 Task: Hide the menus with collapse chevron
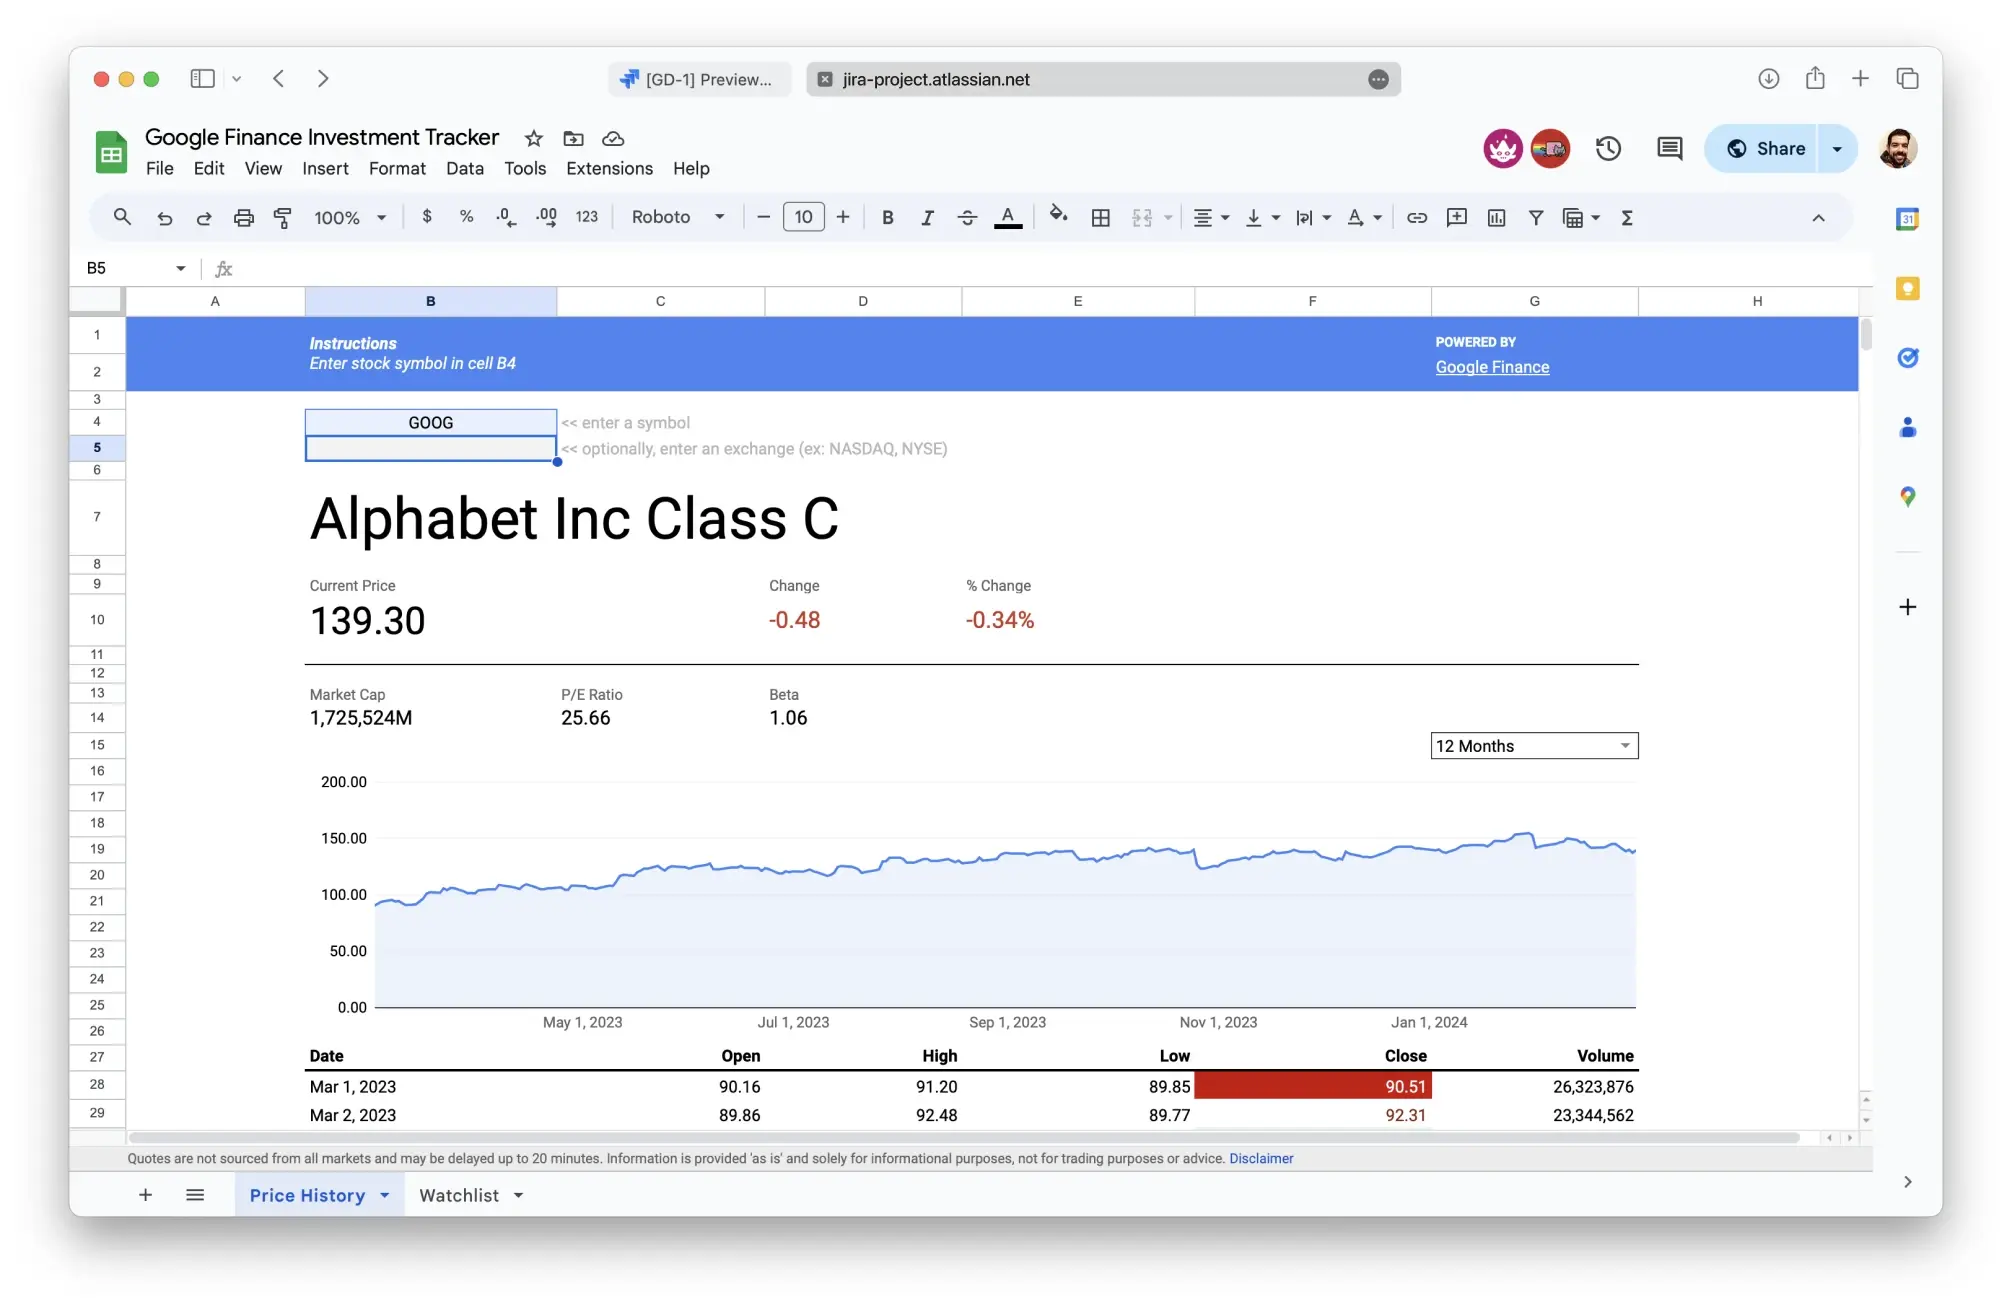(x=1818, y=218)
